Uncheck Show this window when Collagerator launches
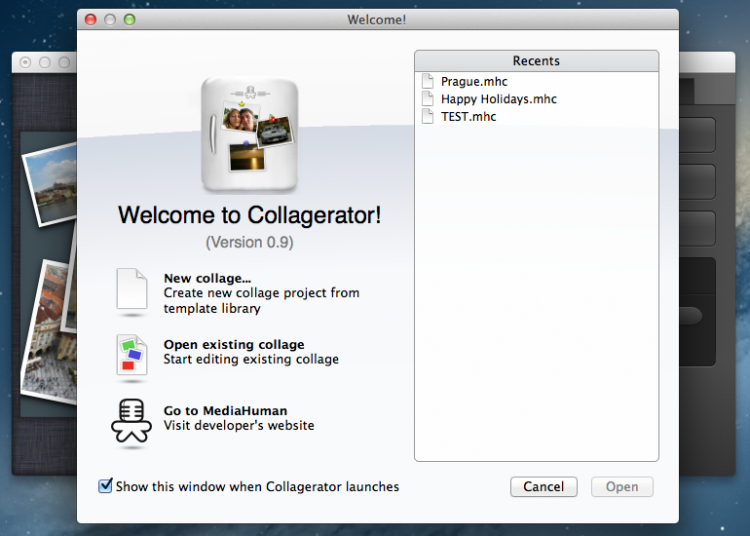 coord(105,486)
